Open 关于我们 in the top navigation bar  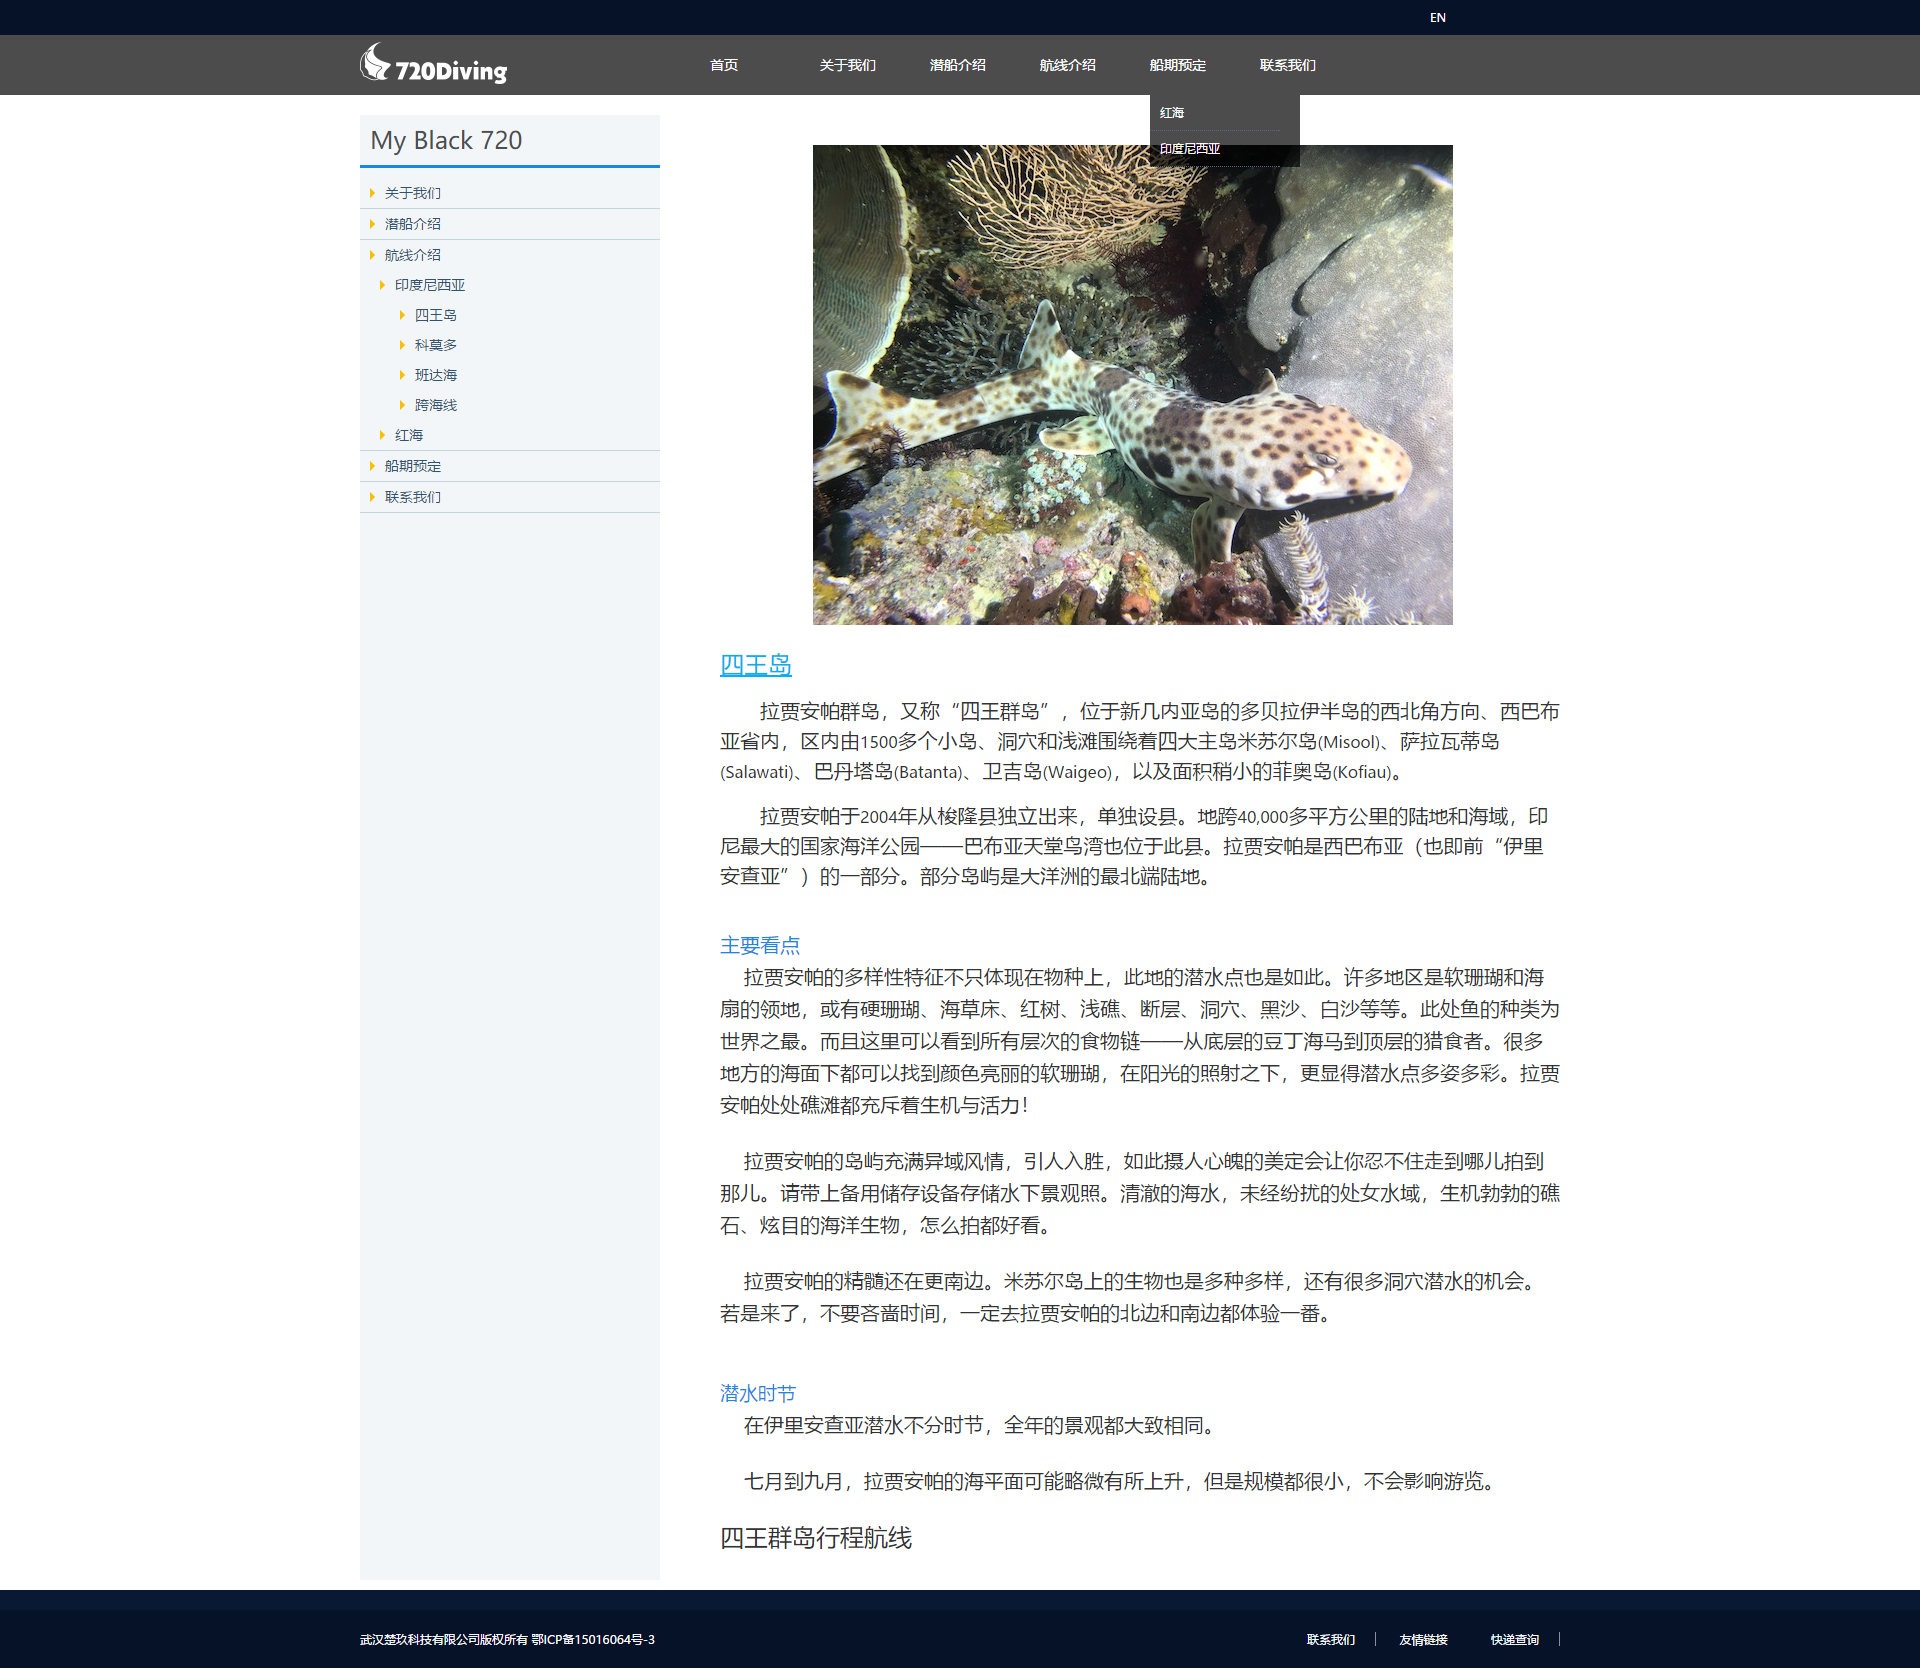tap(847, 65)
